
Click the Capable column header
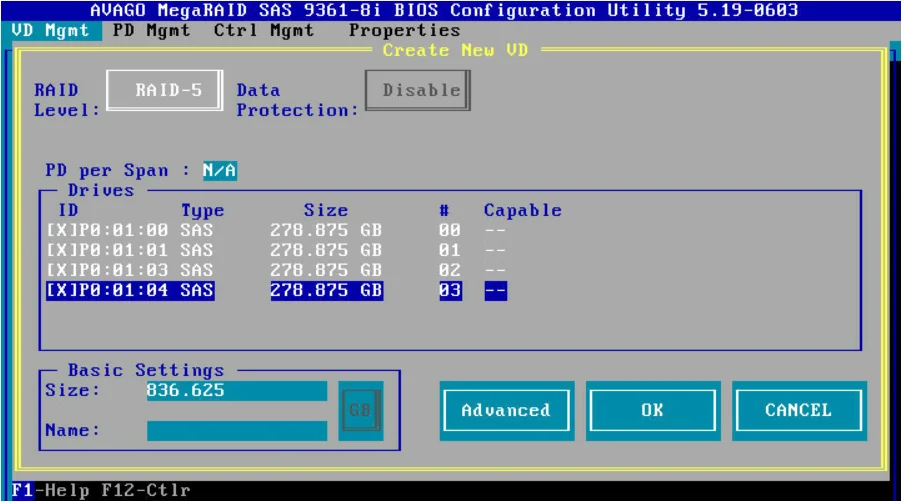pos(522,210)
